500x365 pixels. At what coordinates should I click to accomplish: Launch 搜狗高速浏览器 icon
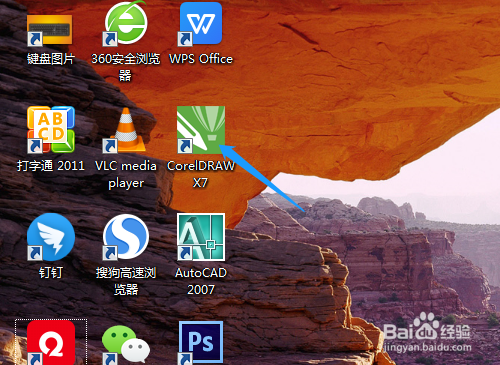(126, 237)
